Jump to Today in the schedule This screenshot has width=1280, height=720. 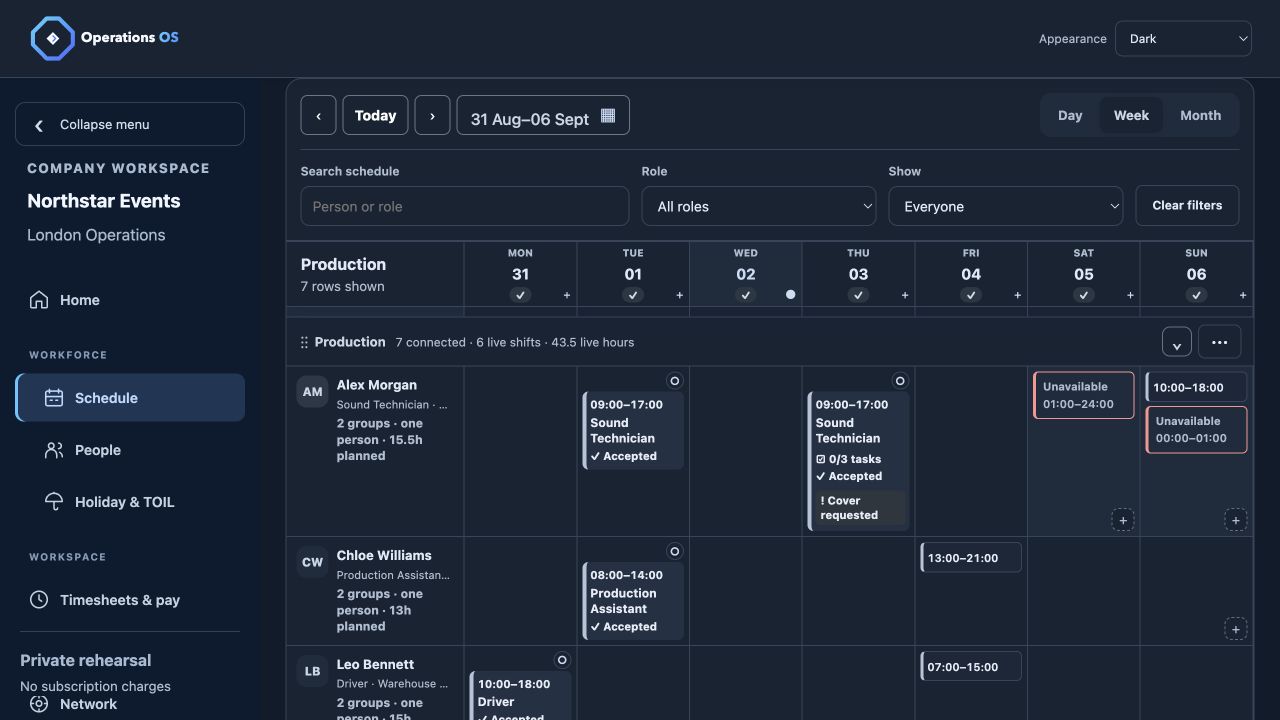click(375, 115)
